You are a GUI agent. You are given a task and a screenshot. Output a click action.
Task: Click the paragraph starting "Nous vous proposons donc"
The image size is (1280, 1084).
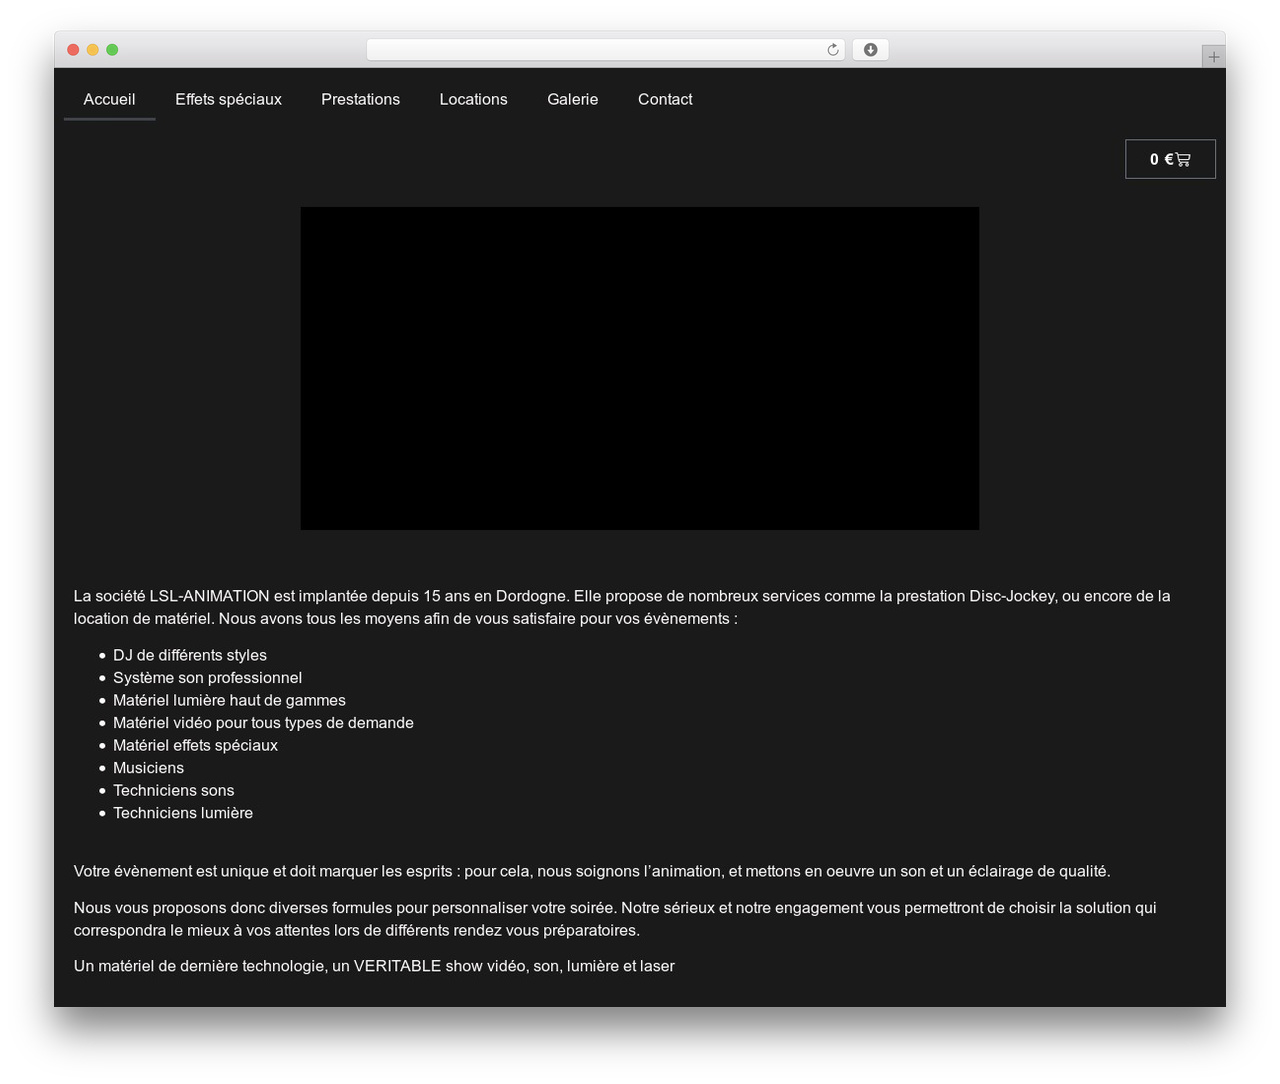click(x=615, y=919)
